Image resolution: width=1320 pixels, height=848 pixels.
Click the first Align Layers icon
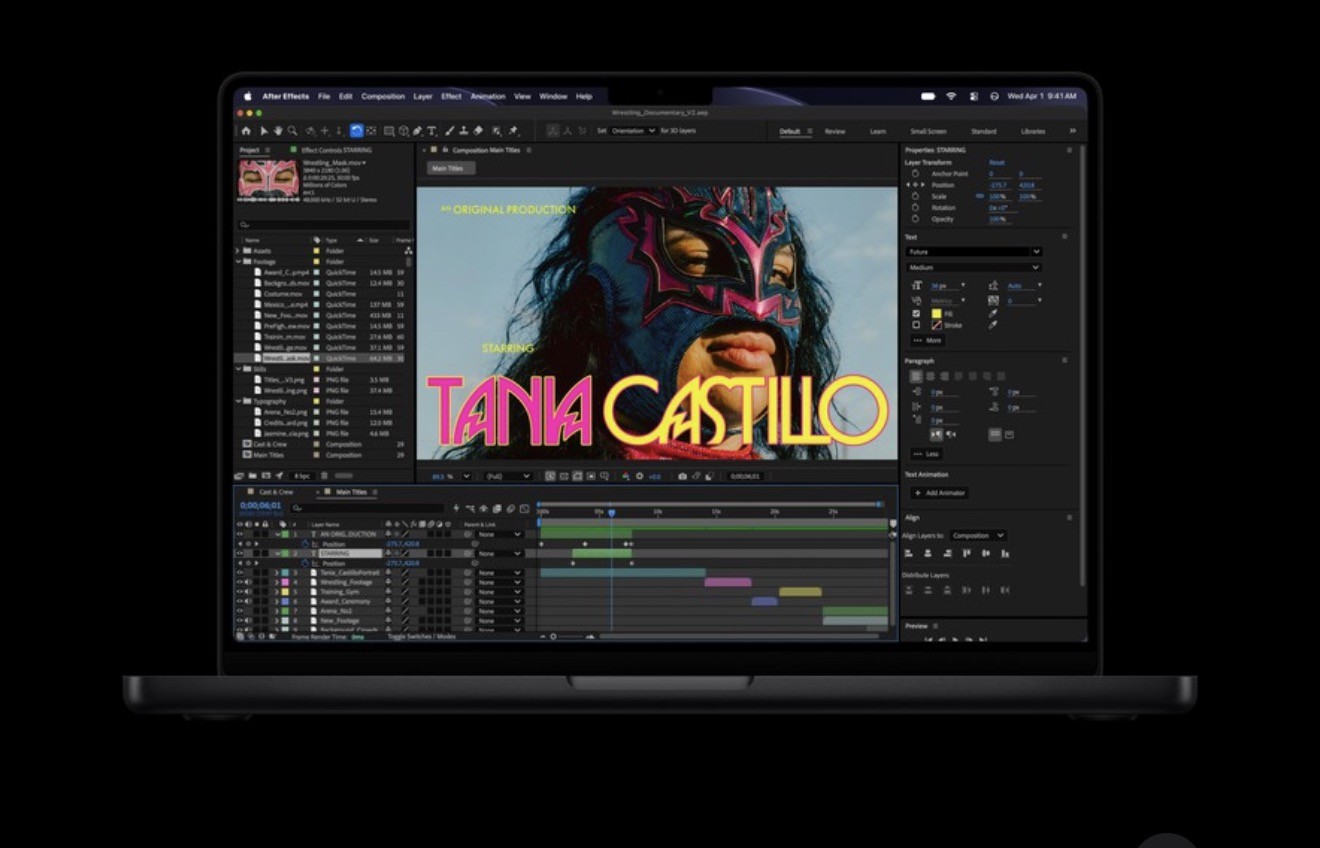(909, 553)
